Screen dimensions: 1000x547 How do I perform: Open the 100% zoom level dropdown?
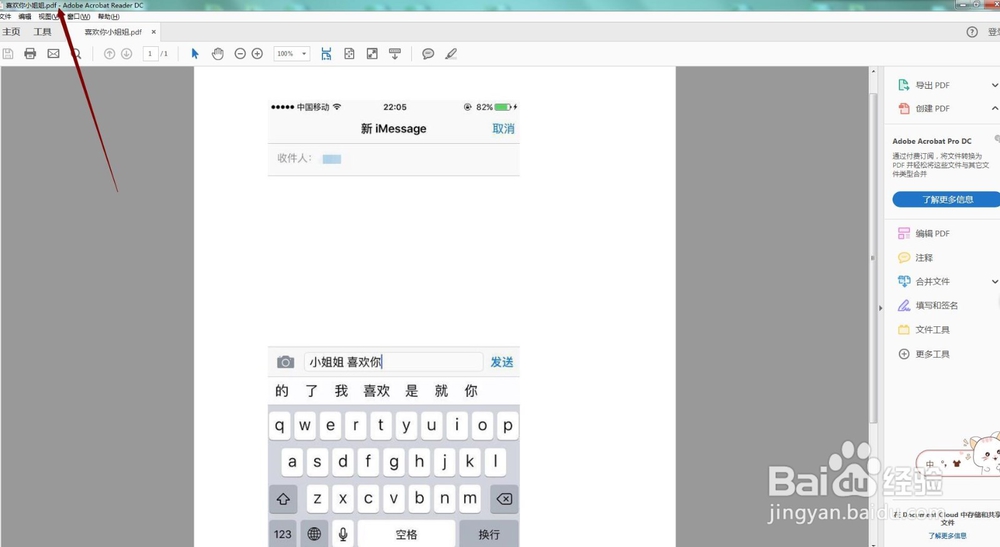291,54
